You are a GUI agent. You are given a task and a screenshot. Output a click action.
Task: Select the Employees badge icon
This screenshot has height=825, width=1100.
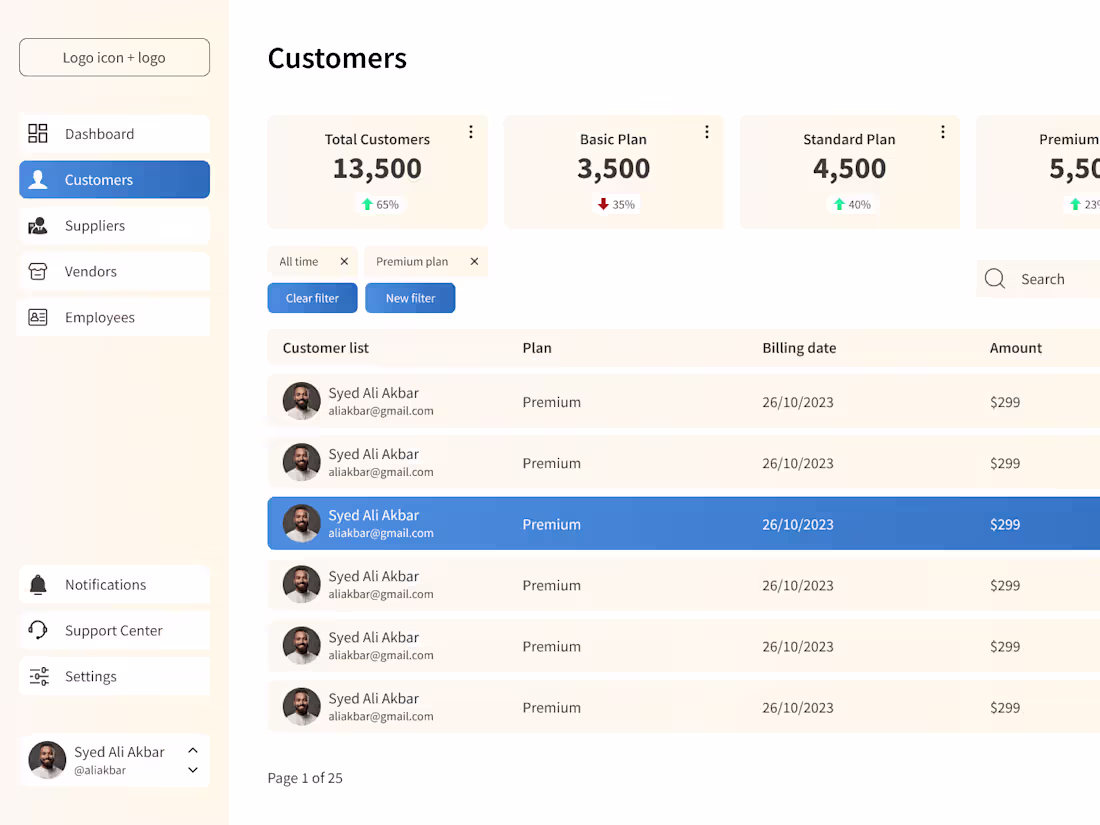(x=38, y=317)
